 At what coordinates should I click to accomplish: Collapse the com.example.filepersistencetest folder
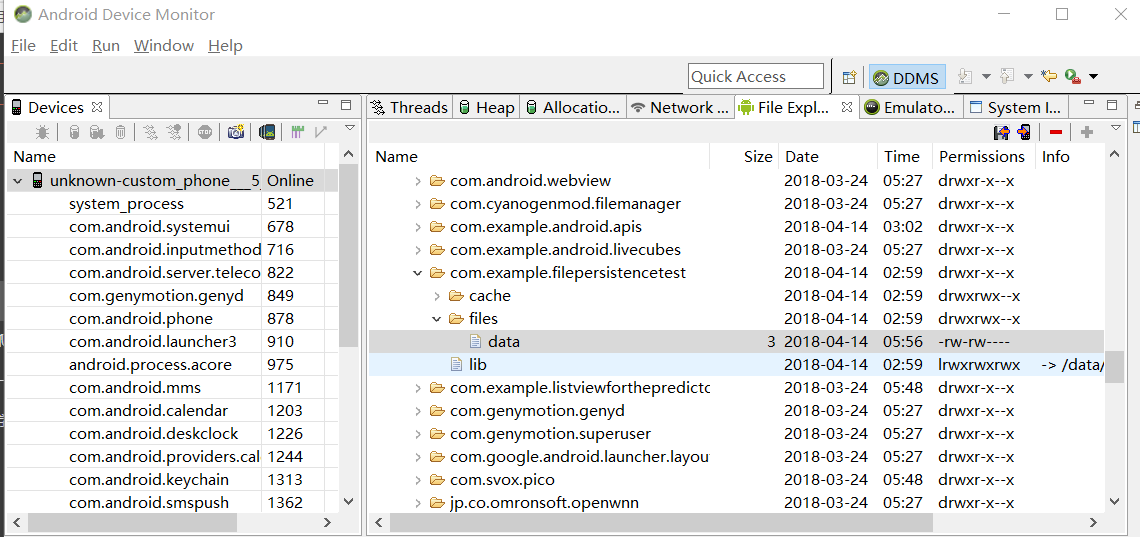pos(418,273)
